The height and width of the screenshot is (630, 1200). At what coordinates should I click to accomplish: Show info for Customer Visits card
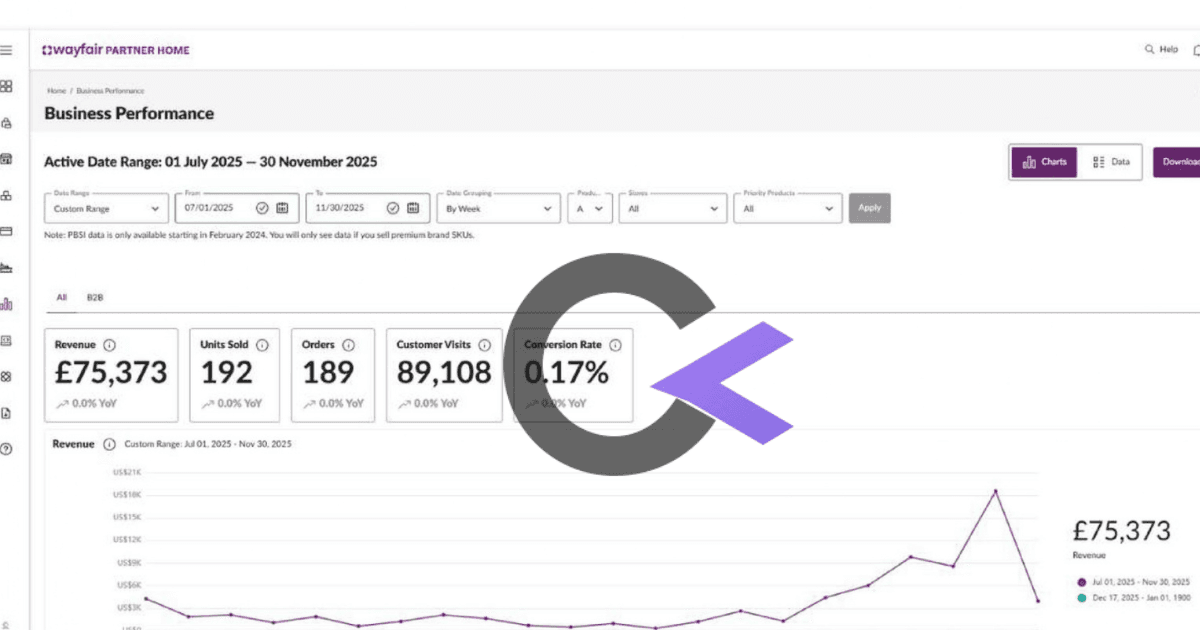(x=485, y=345)
